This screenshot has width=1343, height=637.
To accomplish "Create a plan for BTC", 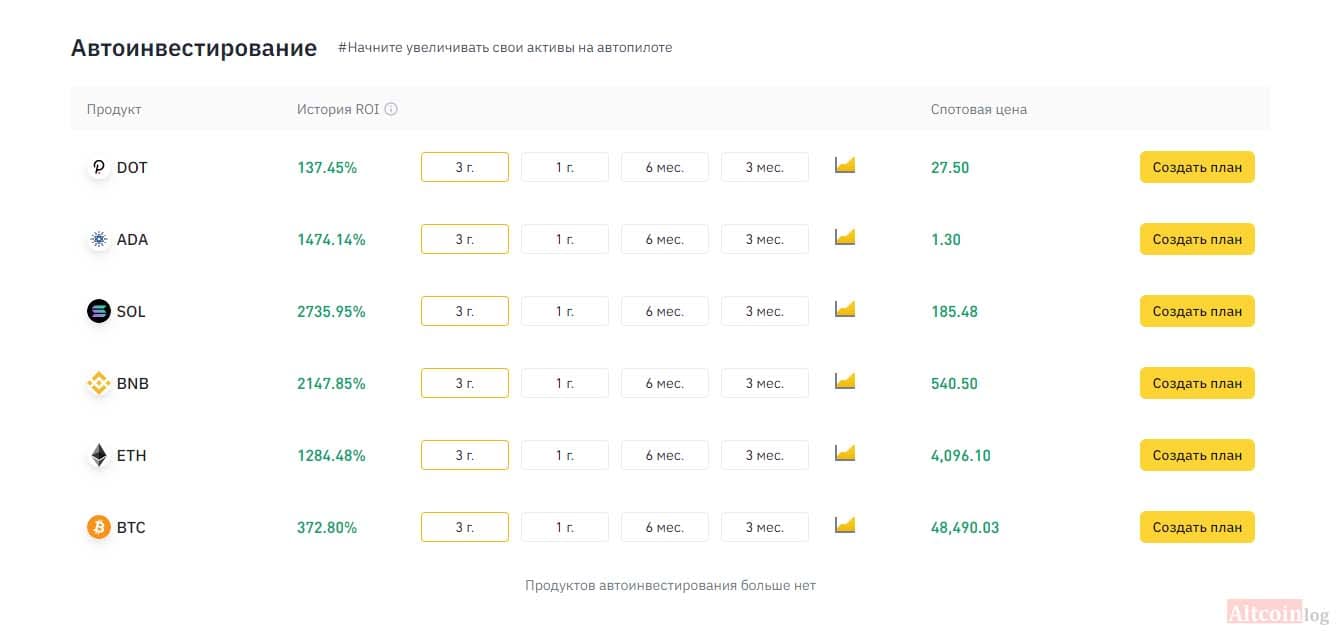I will [1197, 527].
